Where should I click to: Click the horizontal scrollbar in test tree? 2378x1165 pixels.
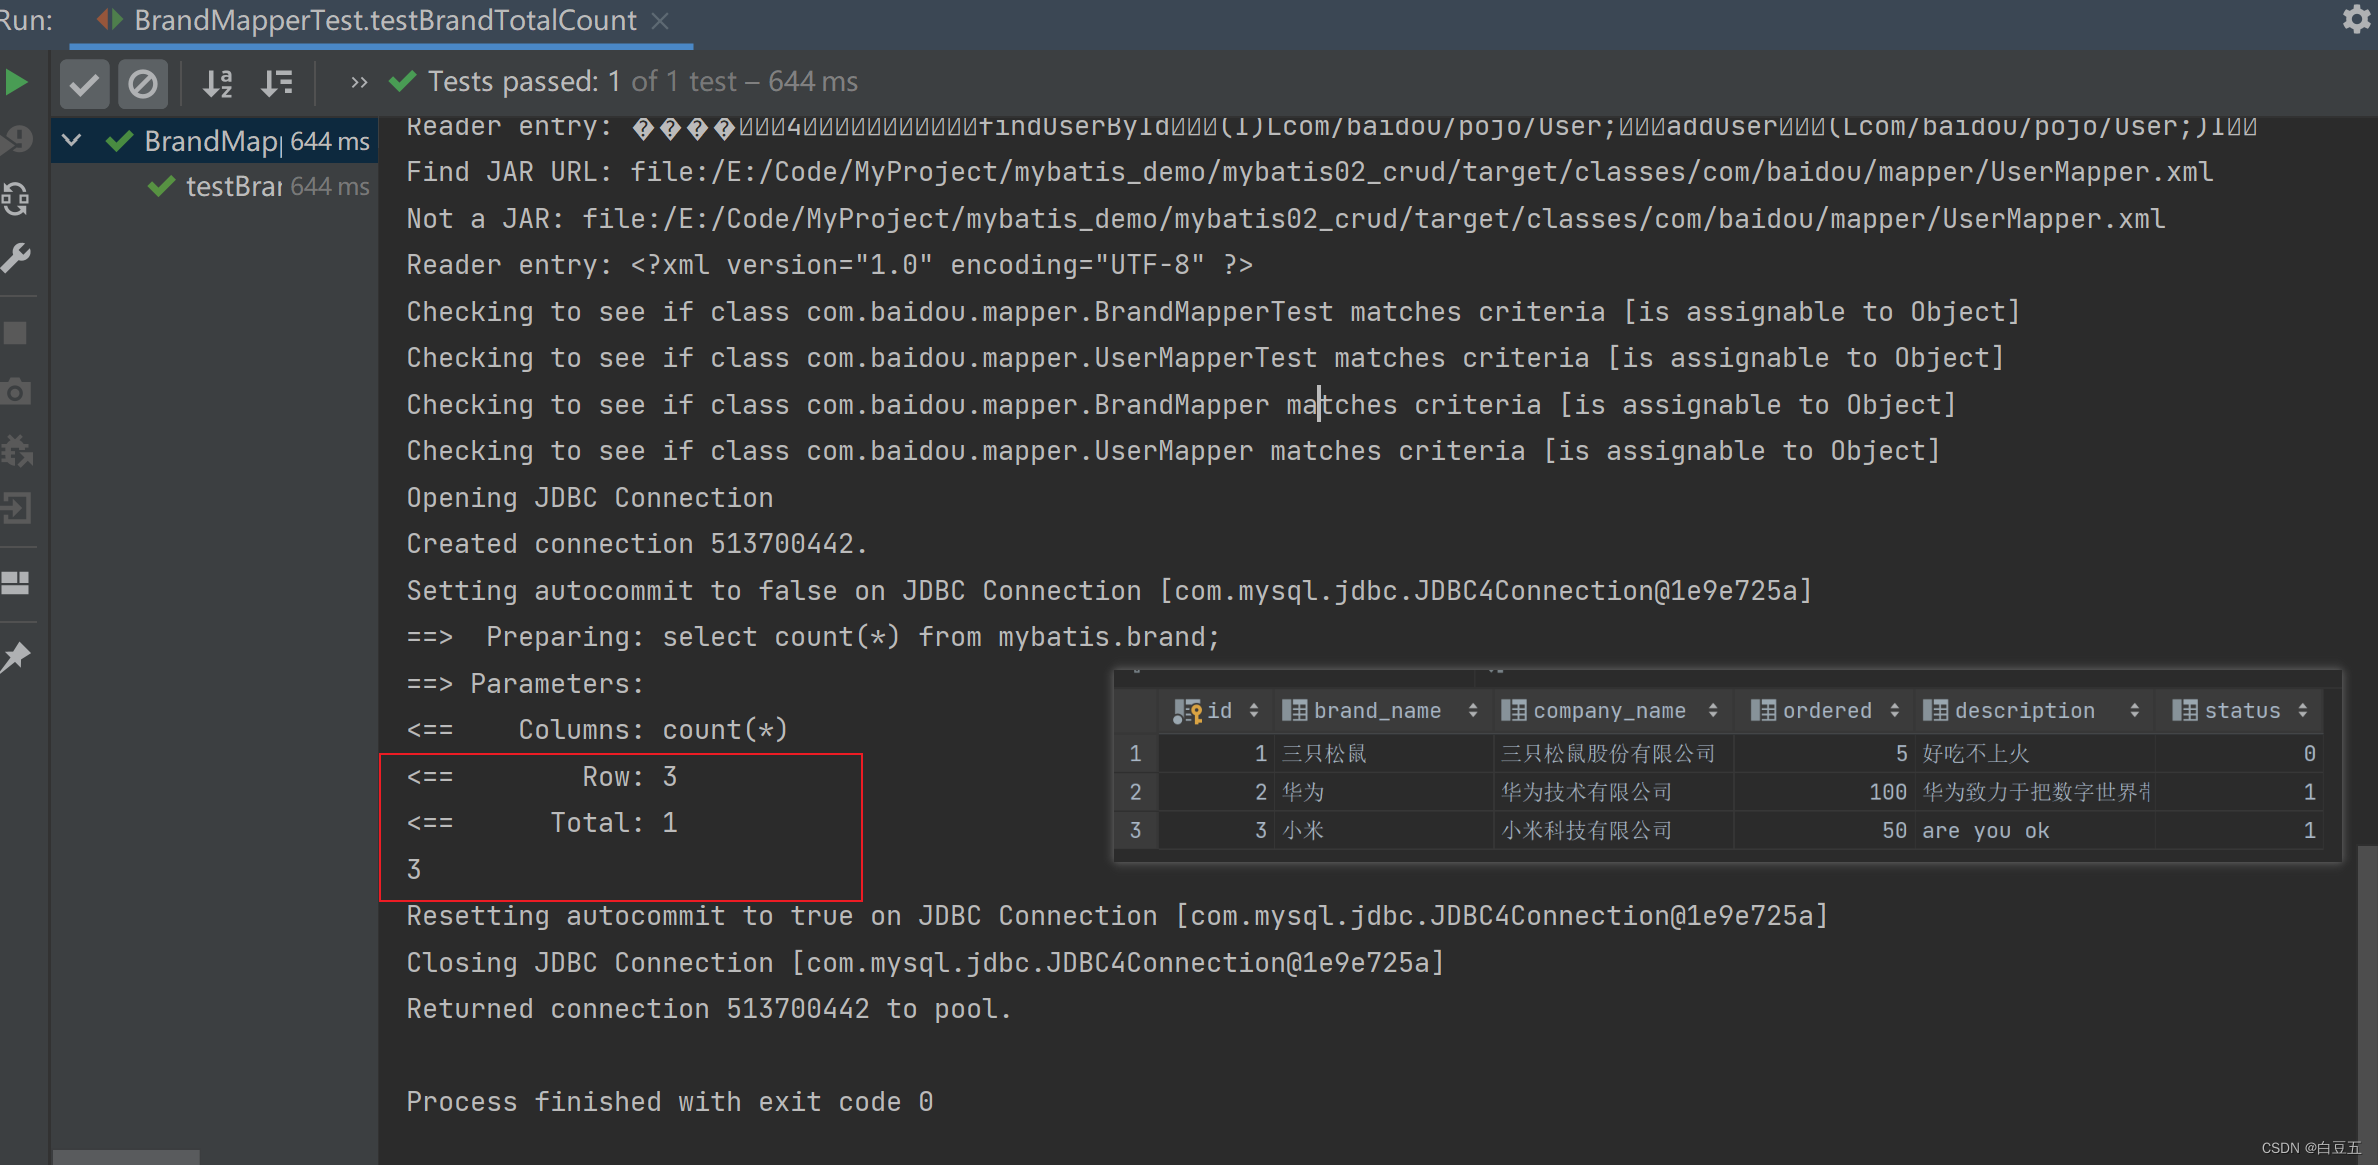tap(126, 1157)
